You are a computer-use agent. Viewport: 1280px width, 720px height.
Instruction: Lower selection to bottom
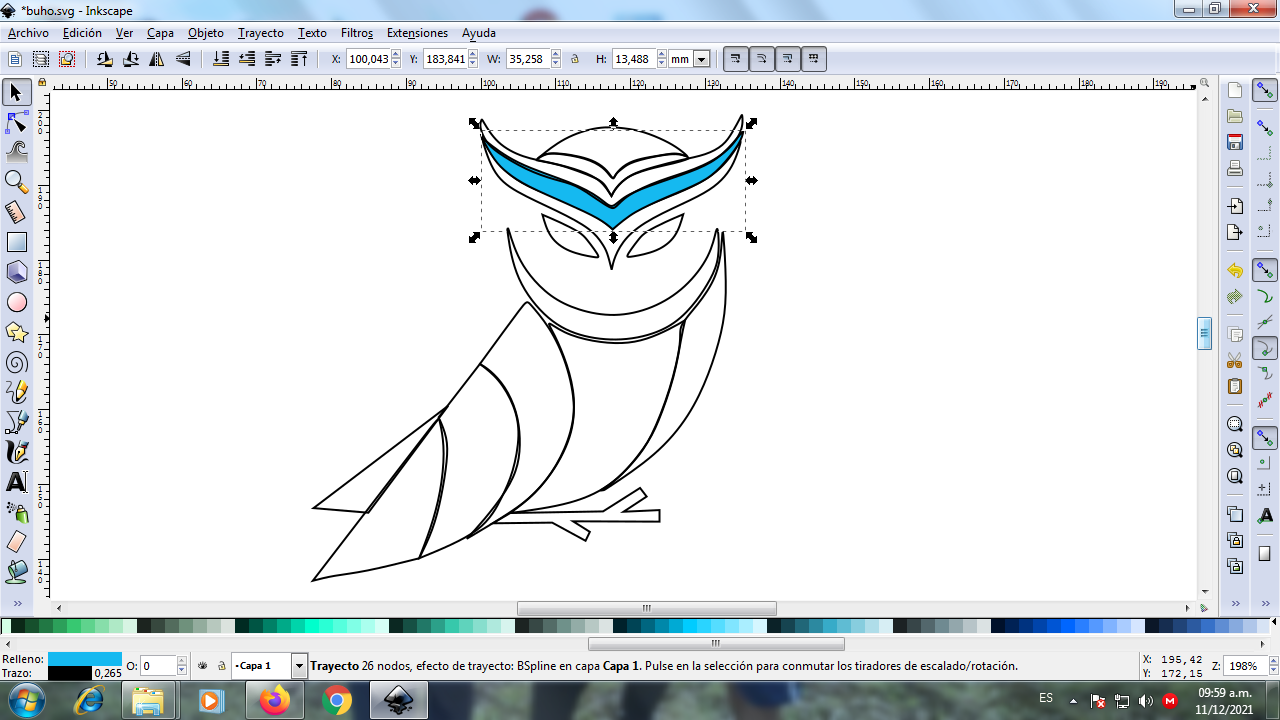point(221,59)
